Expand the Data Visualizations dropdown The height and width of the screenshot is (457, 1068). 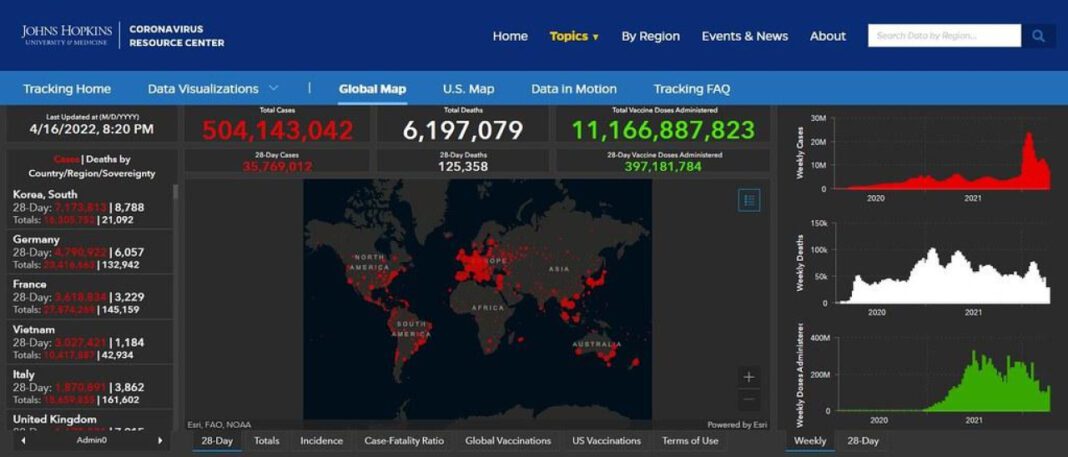(x=213, y=89)
